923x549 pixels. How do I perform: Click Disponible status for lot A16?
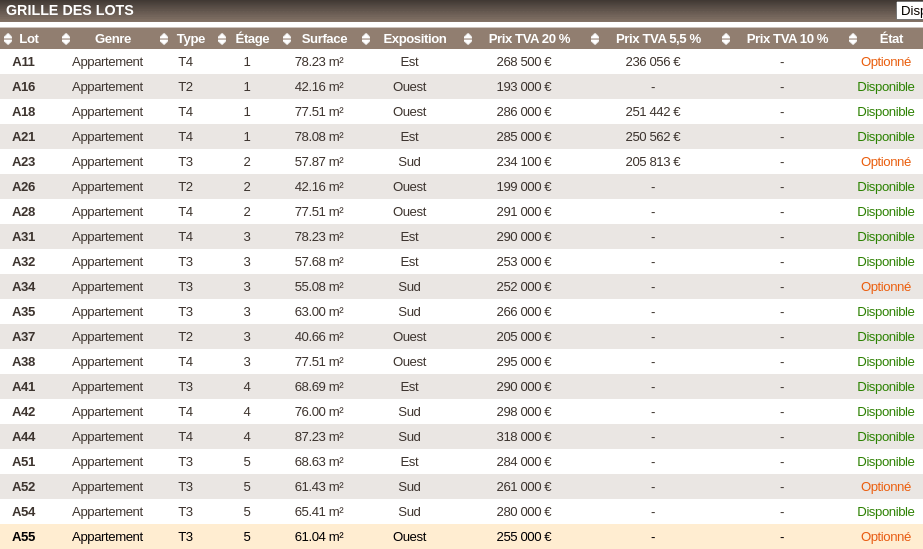tap(885, 87)
